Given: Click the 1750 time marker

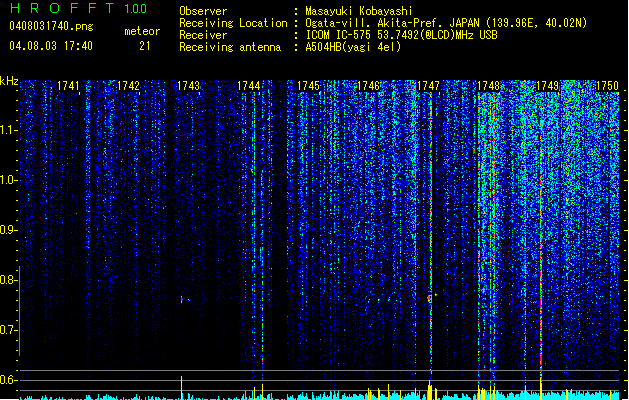Looking at the screenshot, I should [607, 86].
